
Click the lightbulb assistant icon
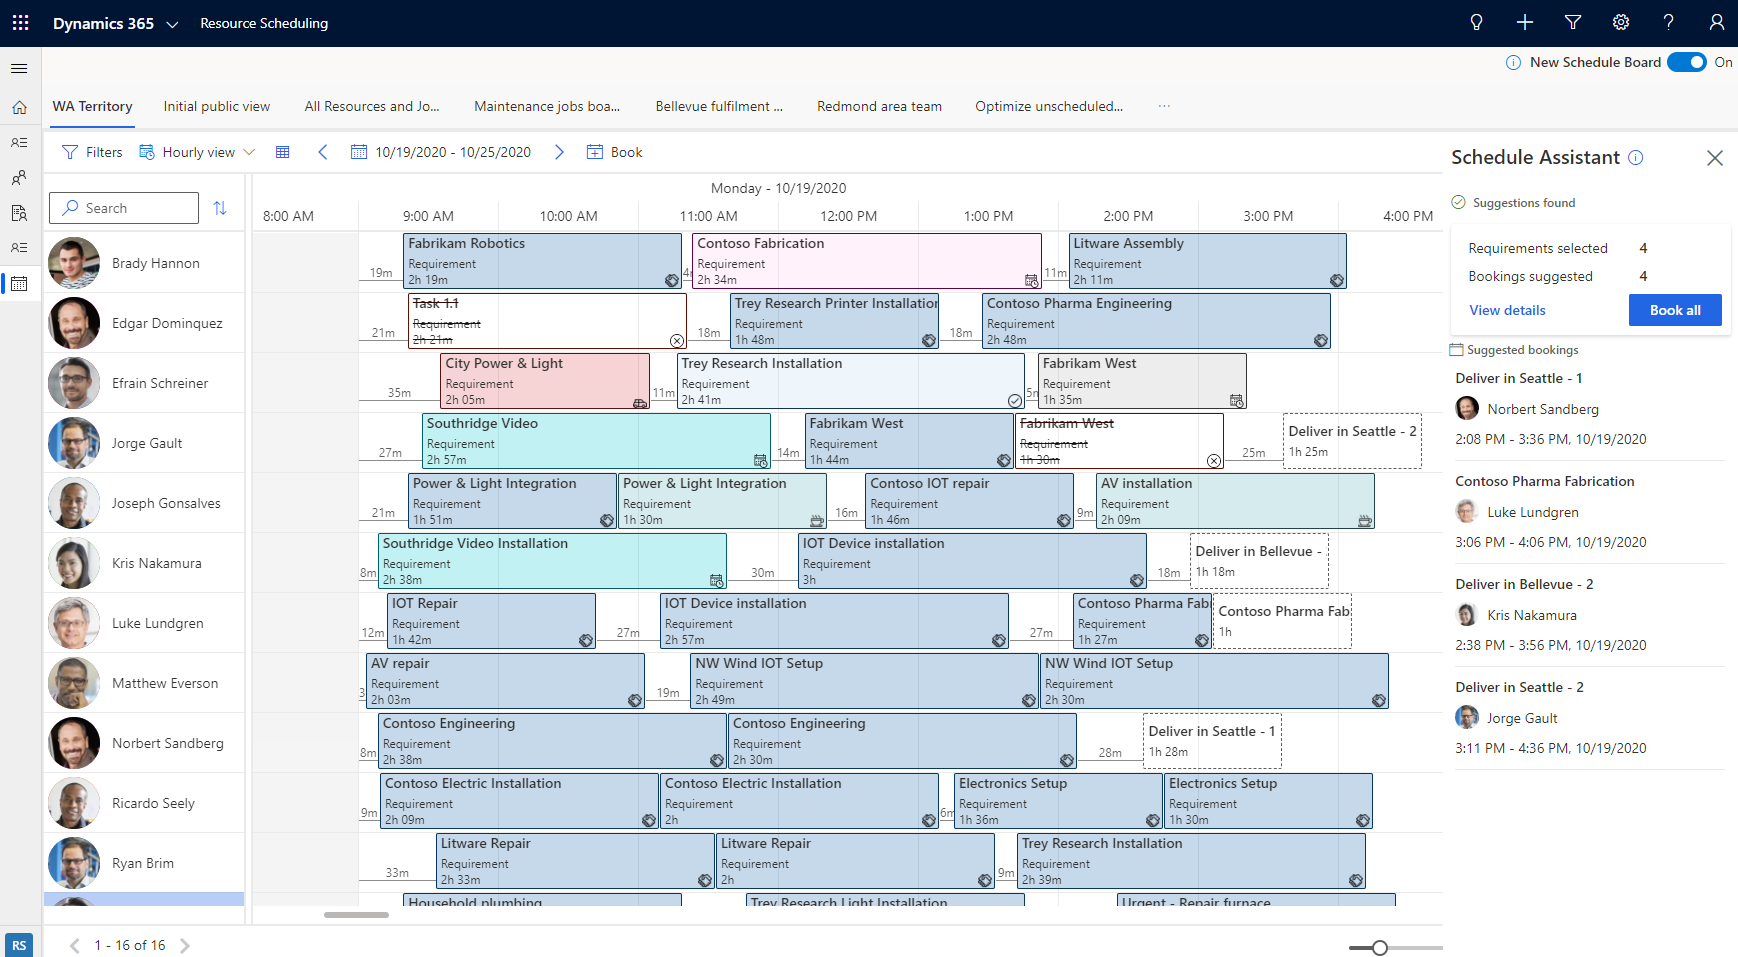coord(1476,22)
